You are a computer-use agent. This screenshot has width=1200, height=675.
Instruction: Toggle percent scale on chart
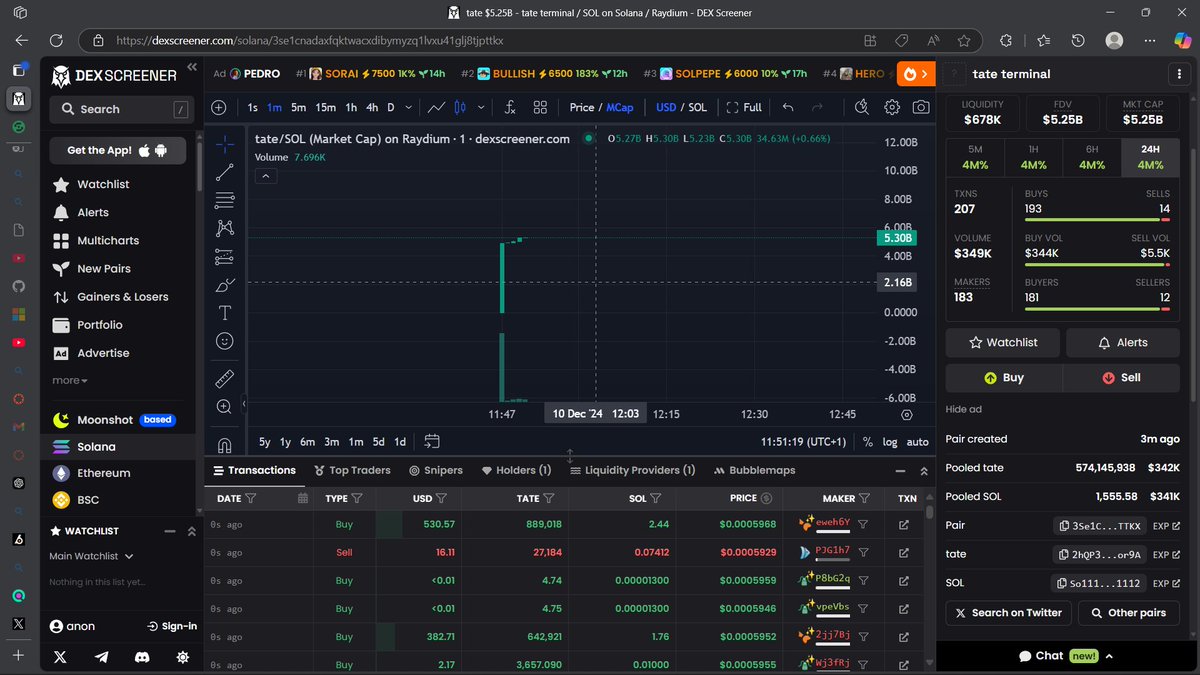click(867, 442)
